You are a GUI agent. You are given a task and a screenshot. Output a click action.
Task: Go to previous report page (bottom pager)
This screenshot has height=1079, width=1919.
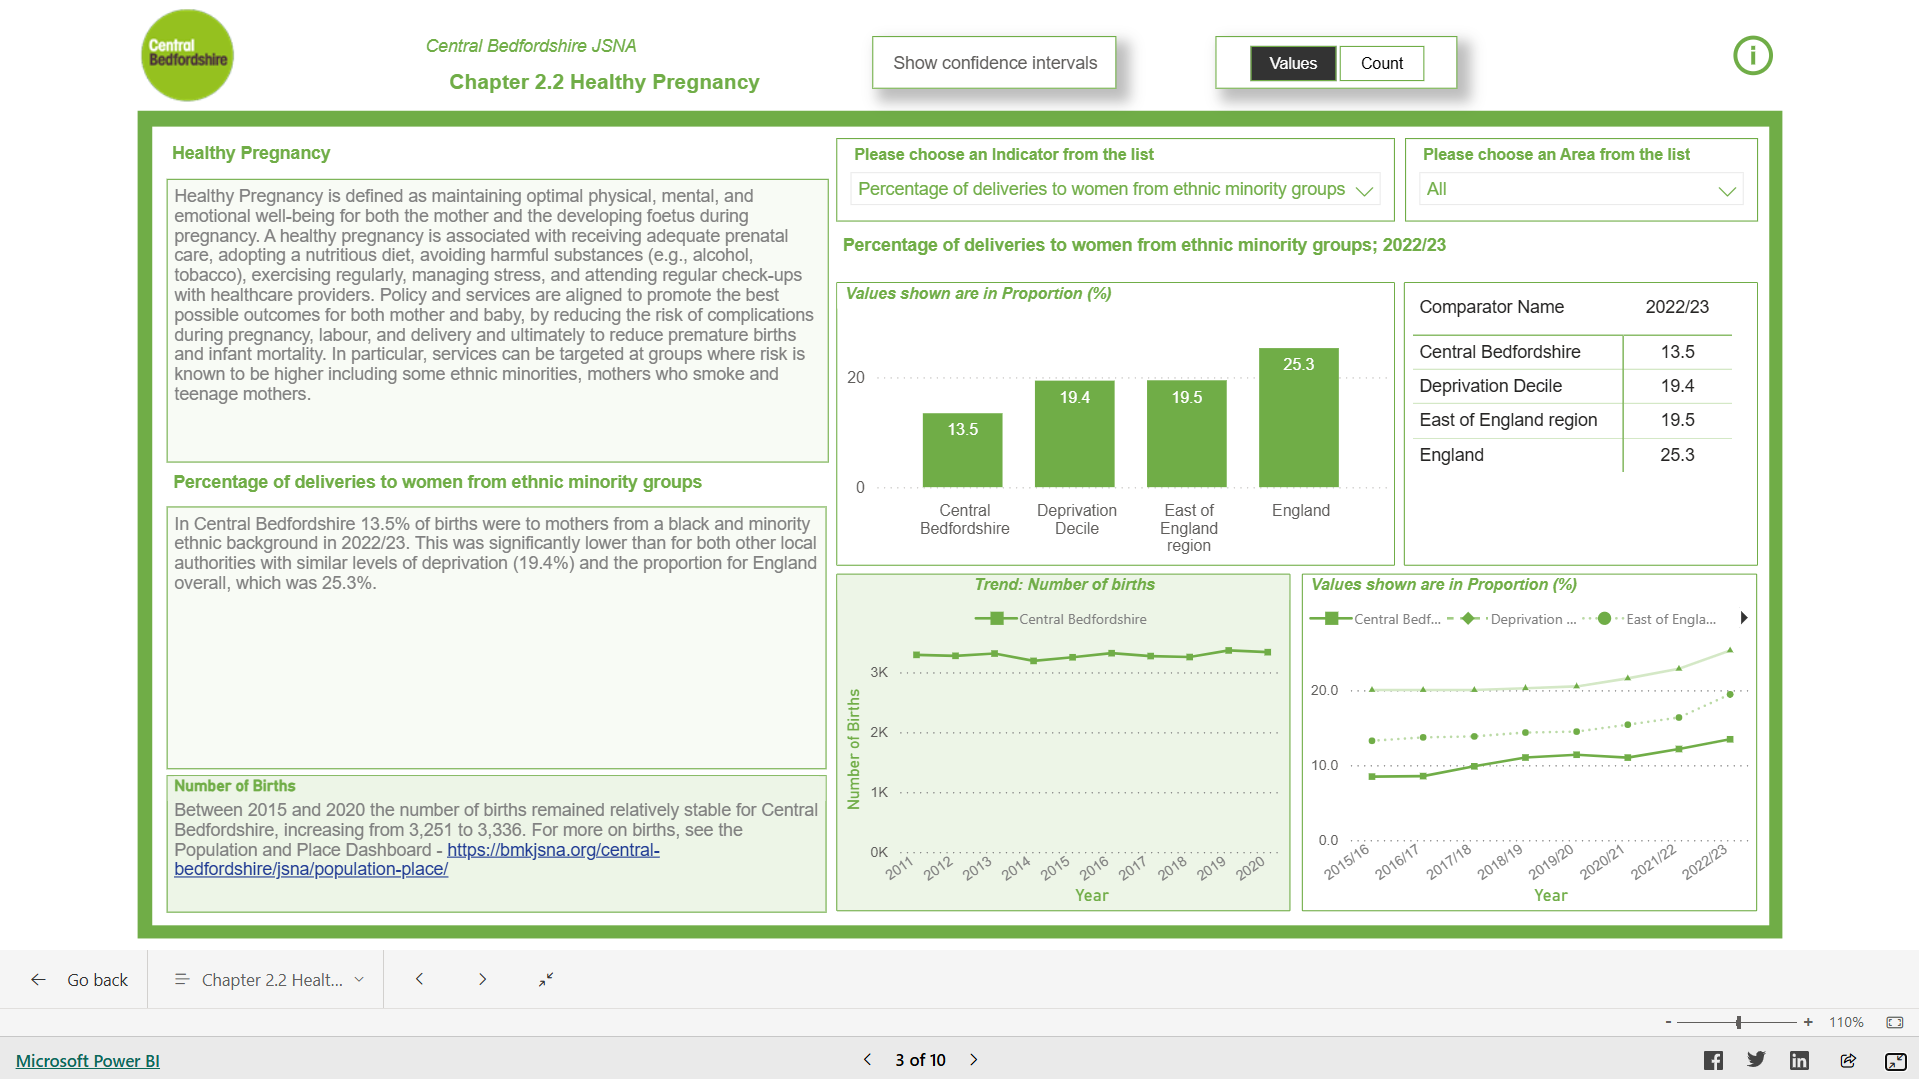[x=867, y=1060]
